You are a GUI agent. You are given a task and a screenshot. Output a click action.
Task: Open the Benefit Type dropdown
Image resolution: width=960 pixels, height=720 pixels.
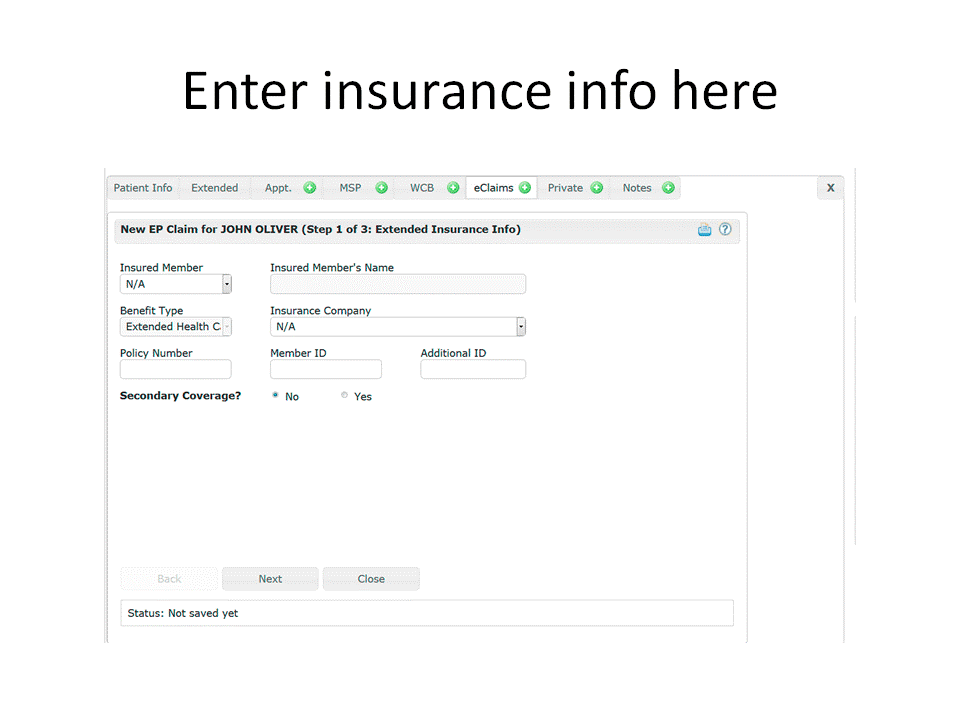pyautogui.click(x=227, y=326)
